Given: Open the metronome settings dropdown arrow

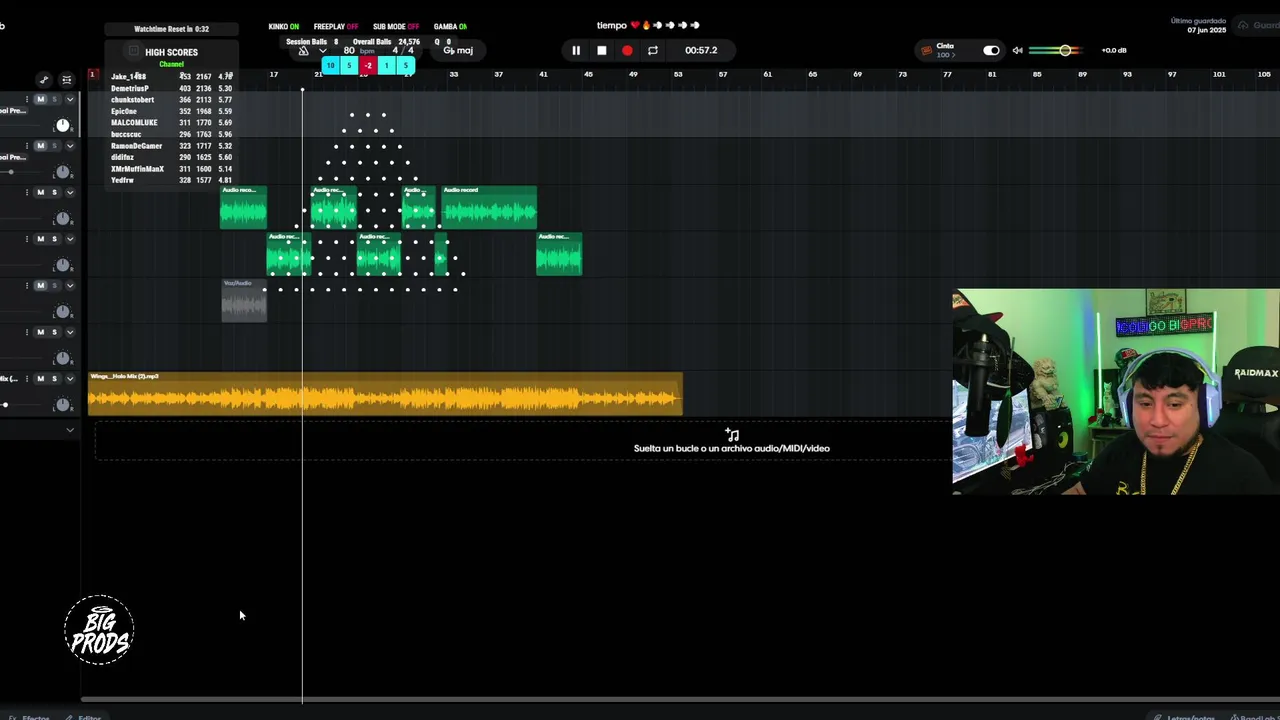Looking at the screenshot, I should (322, 50).
